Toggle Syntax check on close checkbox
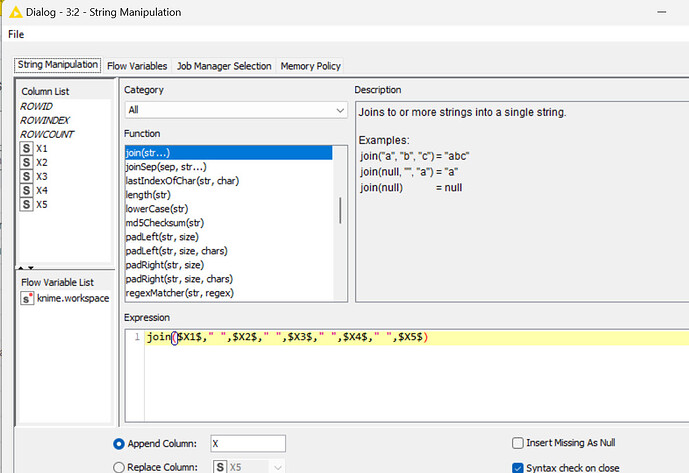689x473 pixels. coord(518,468)
